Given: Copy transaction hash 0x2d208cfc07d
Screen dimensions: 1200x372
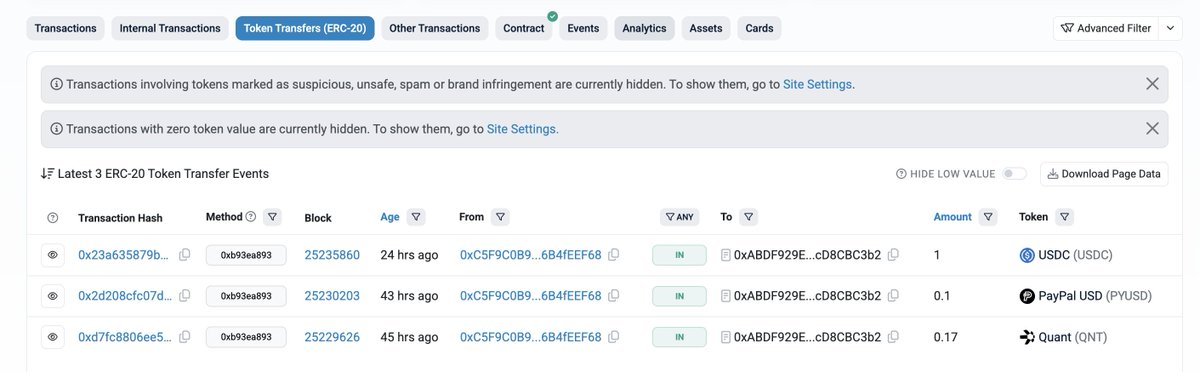Looking at the screenshot, I should [184, 296].
